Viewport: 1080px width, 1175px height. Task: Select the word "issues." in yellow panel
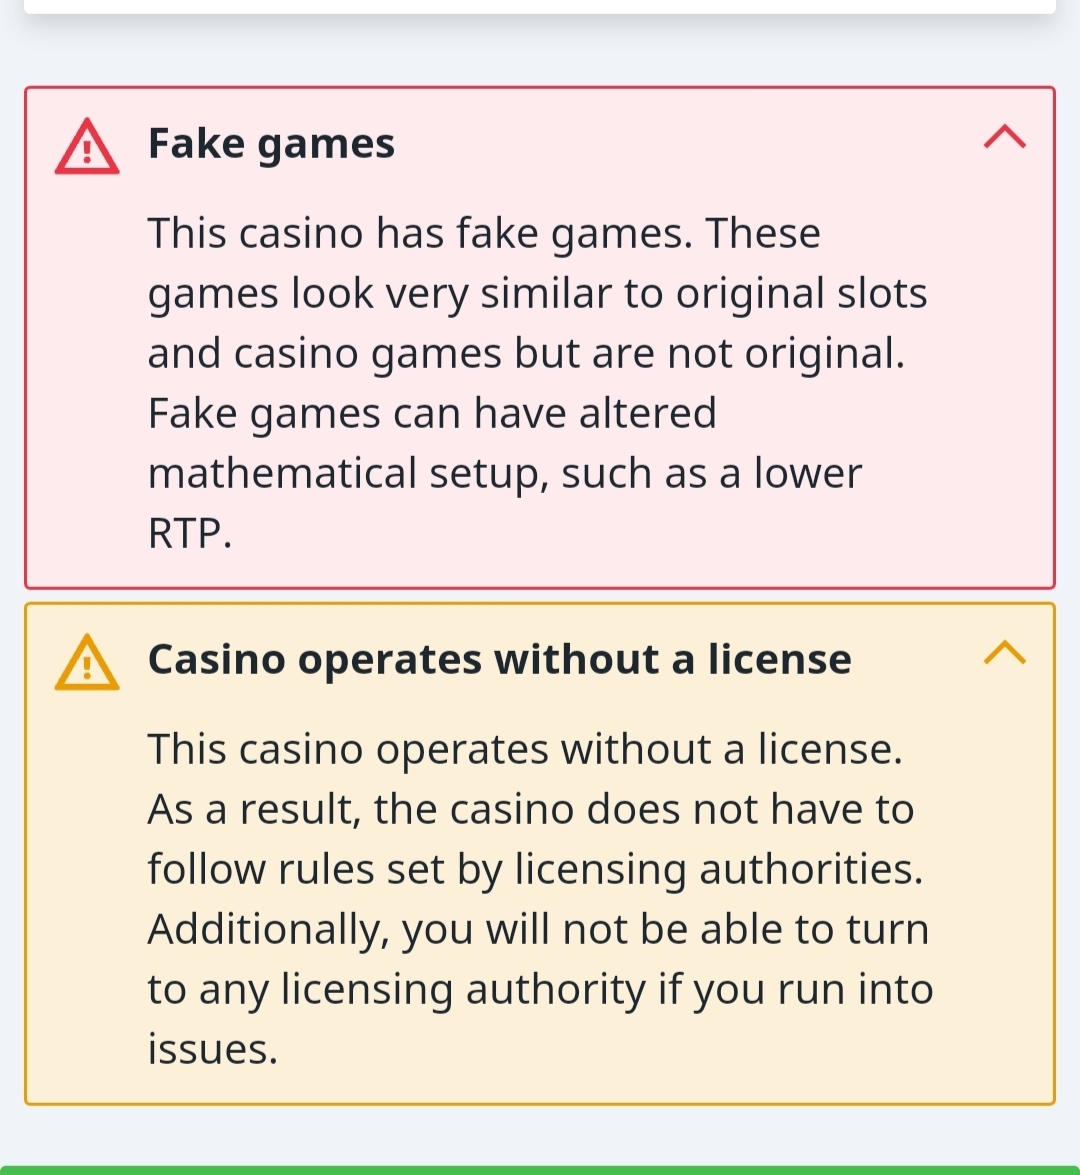tap(213, 1049)
